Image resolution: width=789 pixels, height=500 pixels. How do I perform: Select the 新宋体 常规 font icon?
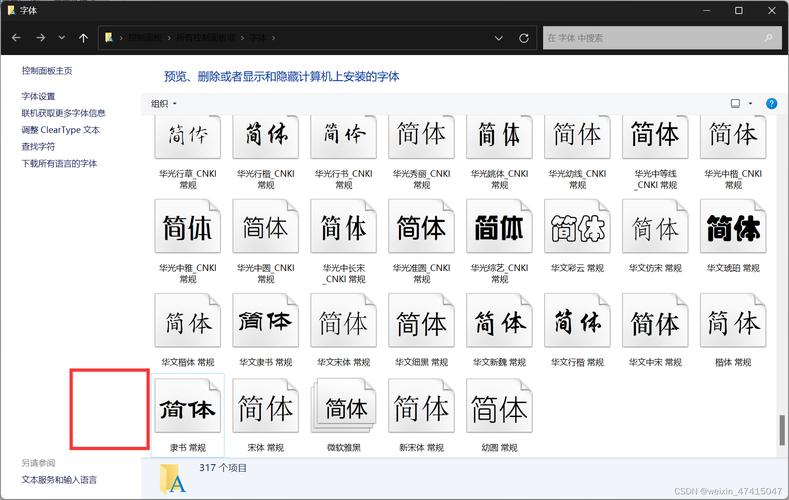pos(422,406)
